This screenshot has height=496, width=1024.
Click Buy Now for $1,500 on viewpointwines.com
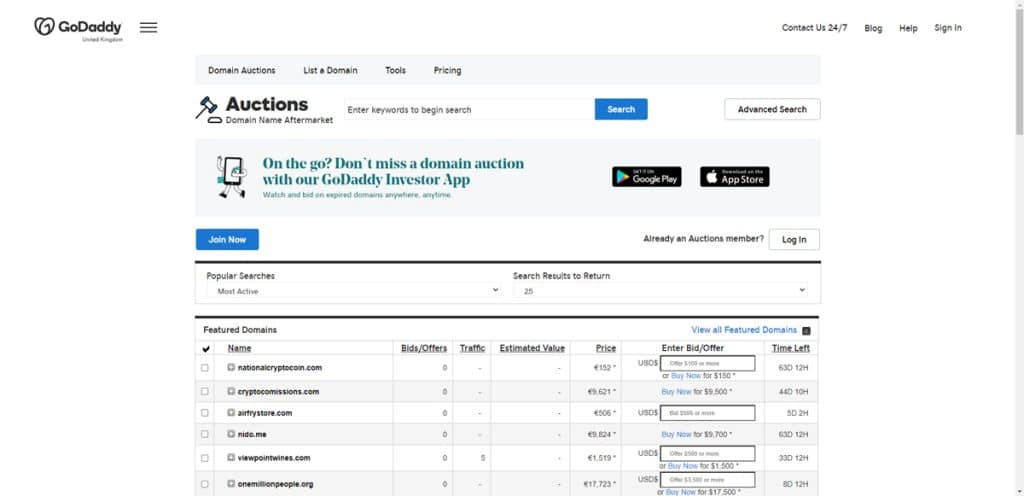[x=682, y=467]
